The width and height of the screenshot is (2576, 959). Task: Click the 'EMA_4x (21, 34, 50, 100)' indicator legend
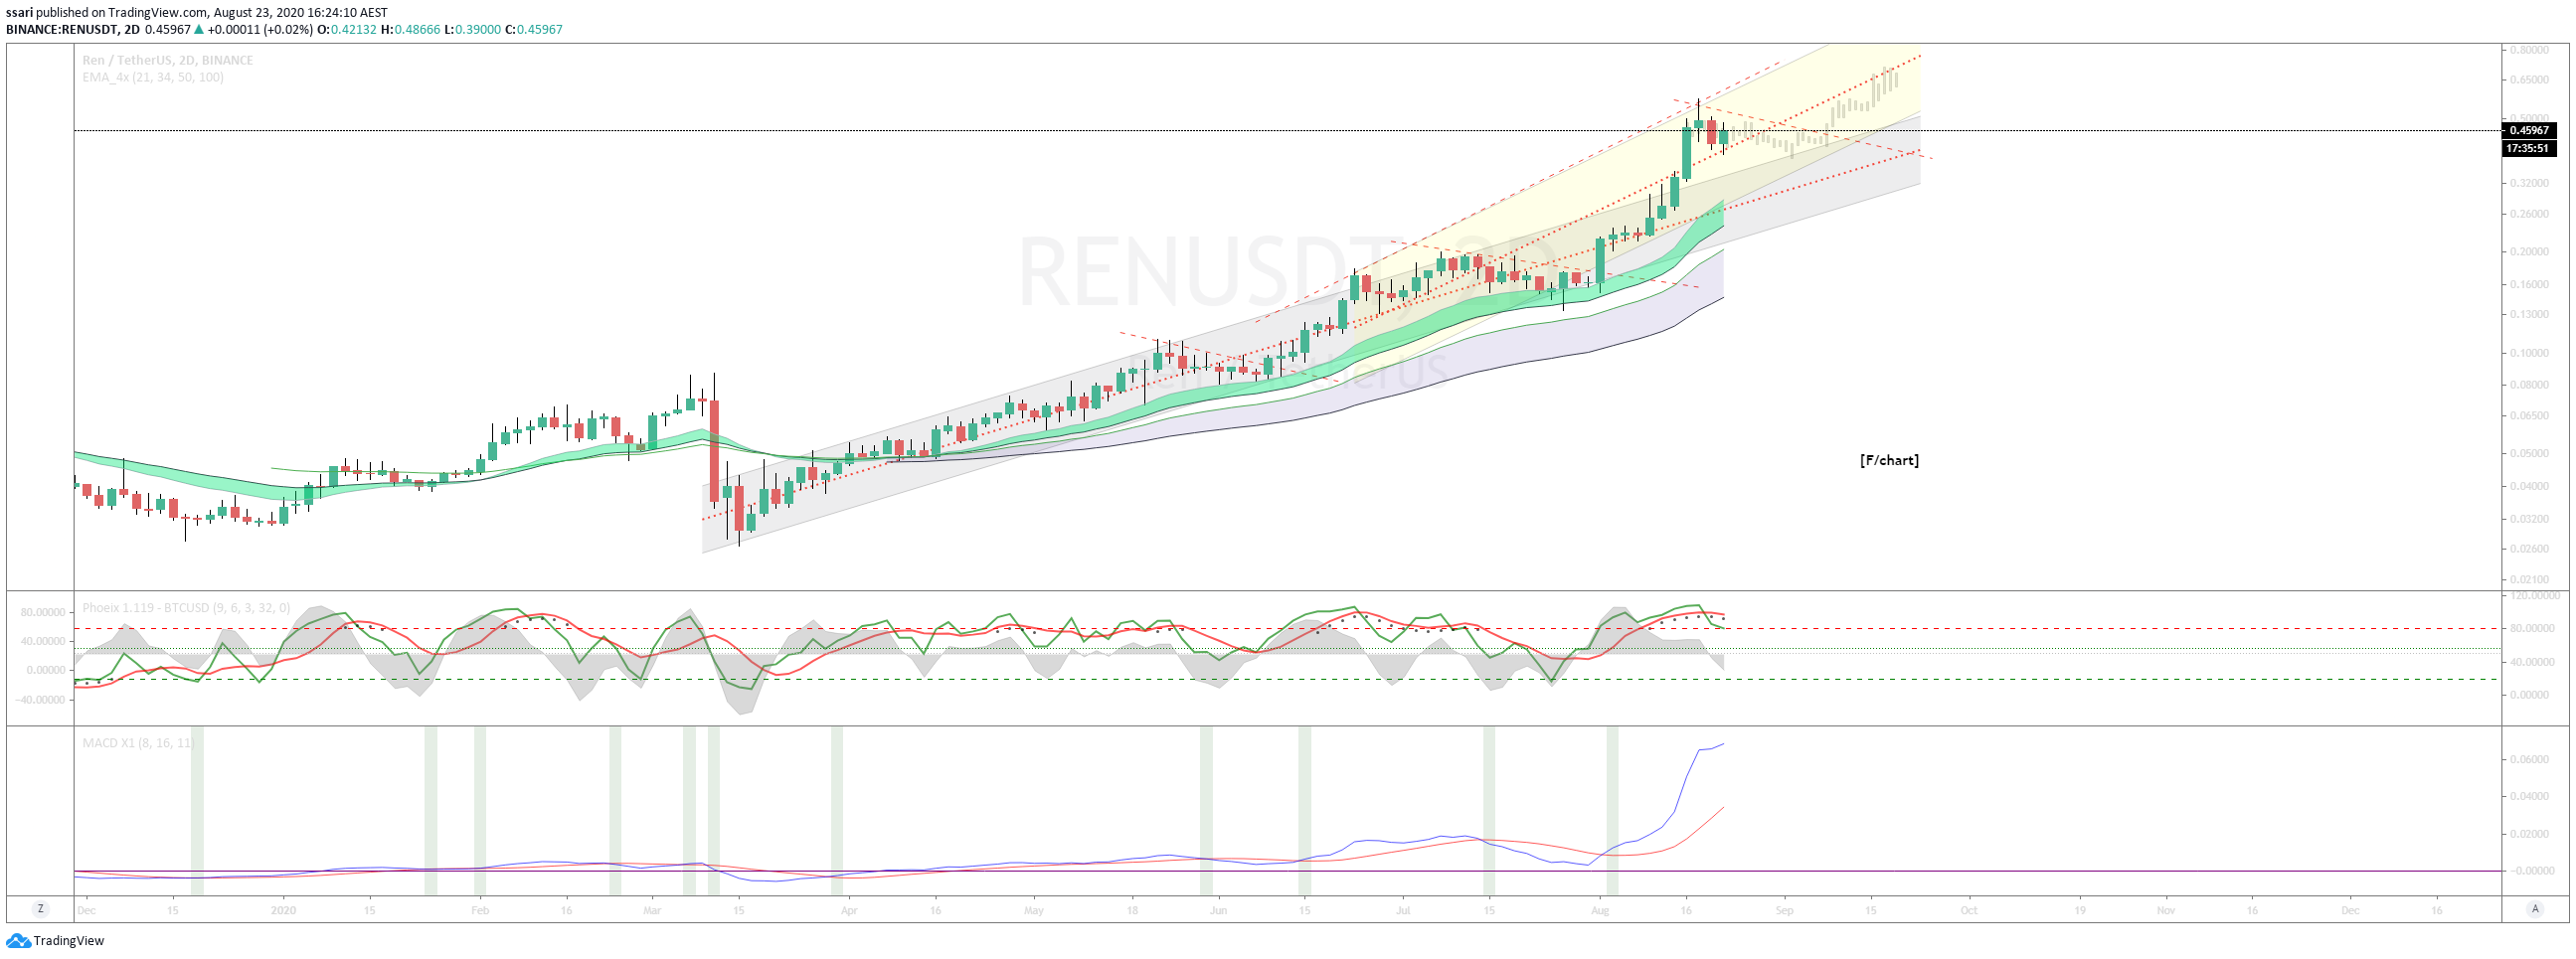point(153,77)
